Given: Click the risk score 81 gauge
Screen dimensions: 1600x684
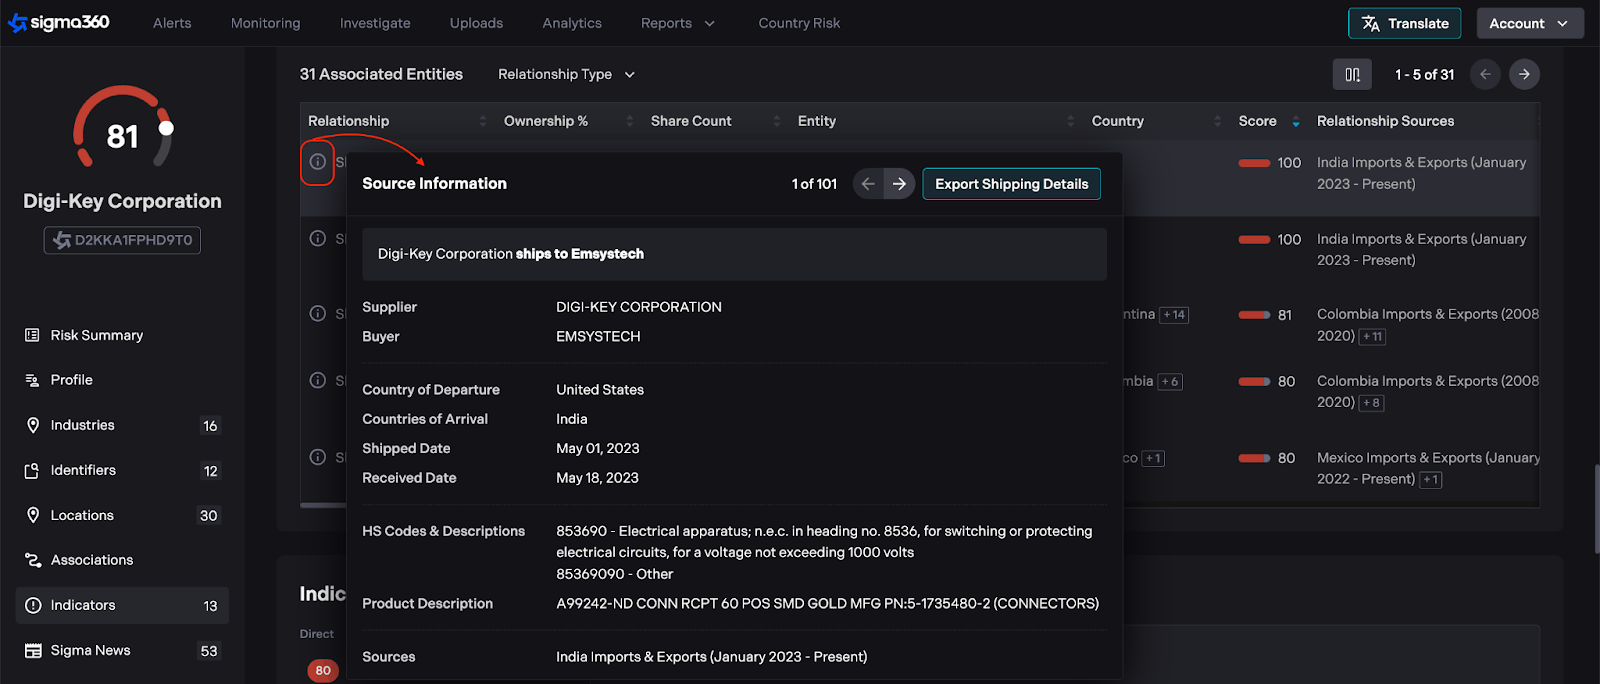Looking at the screenshot, I should pyautogui.click(x=122, y=133).
